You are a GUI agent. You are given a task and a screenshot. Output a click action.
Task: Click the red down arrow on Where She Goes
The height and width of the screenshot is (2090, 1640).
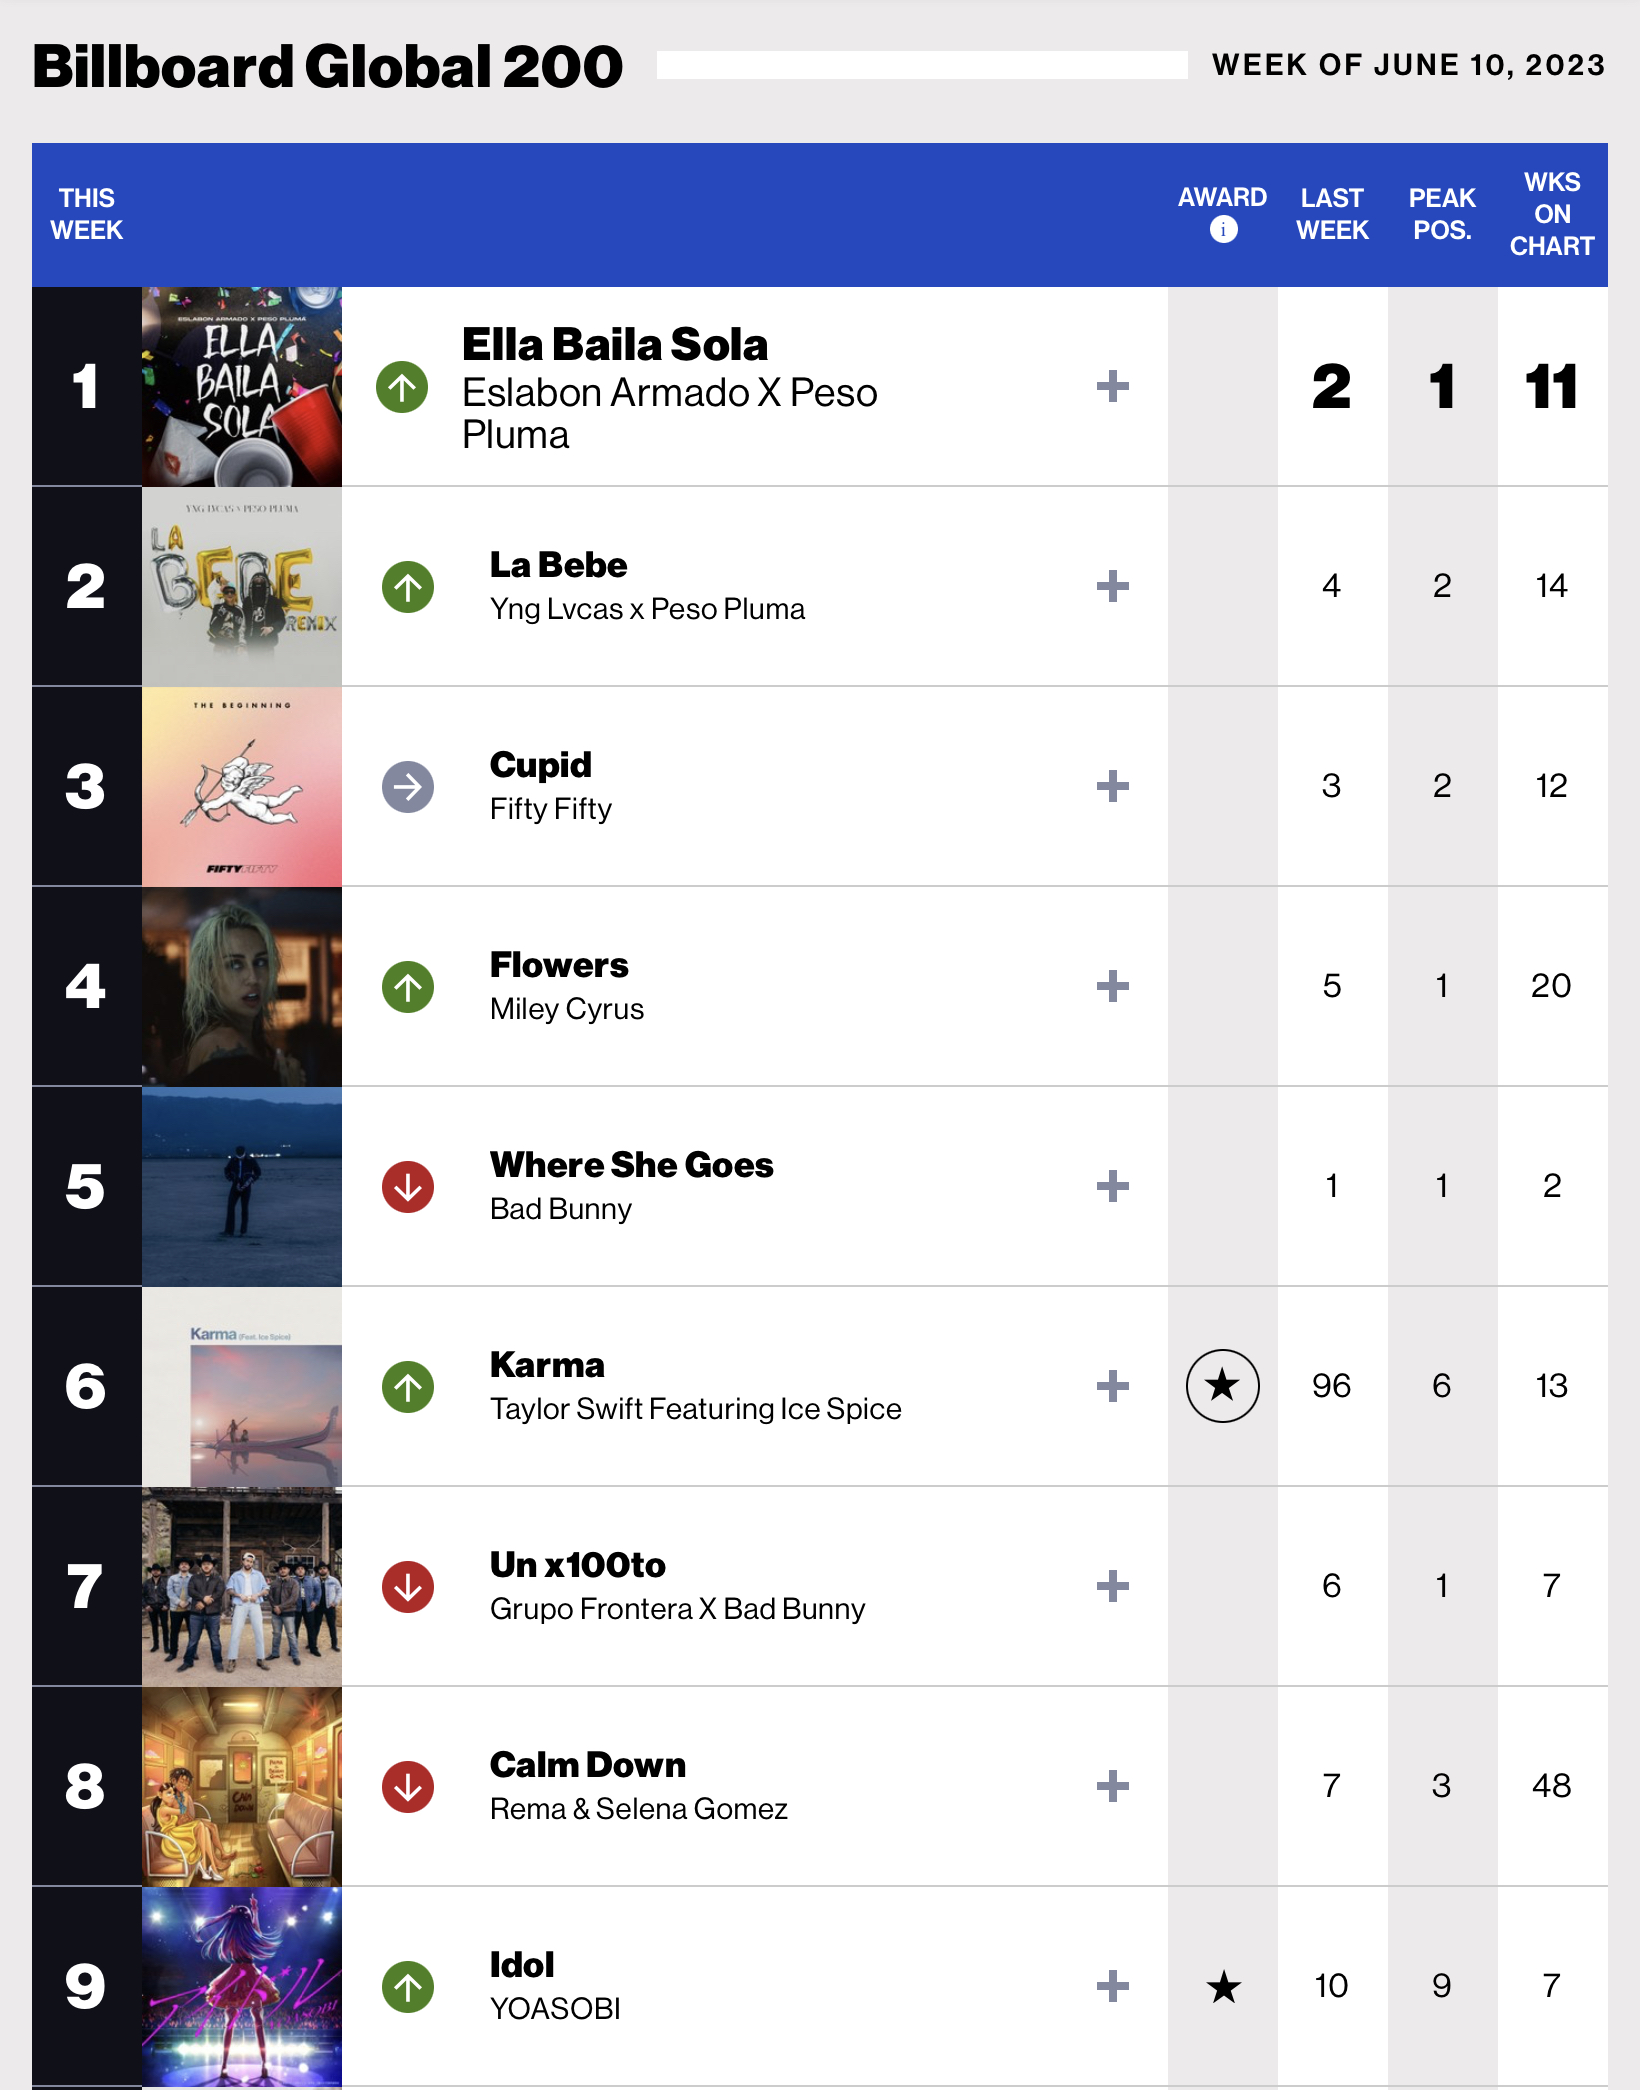[x=408, y=1187]
